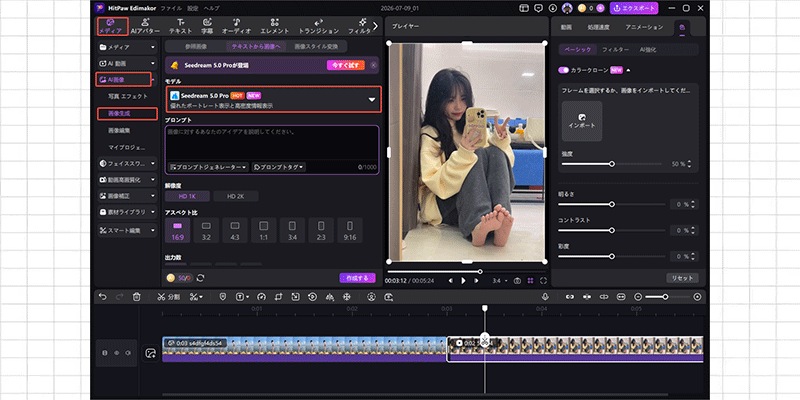
Task: Click the 今すぐ試す button
Action: pyautogui.click(x=345, y=65)
